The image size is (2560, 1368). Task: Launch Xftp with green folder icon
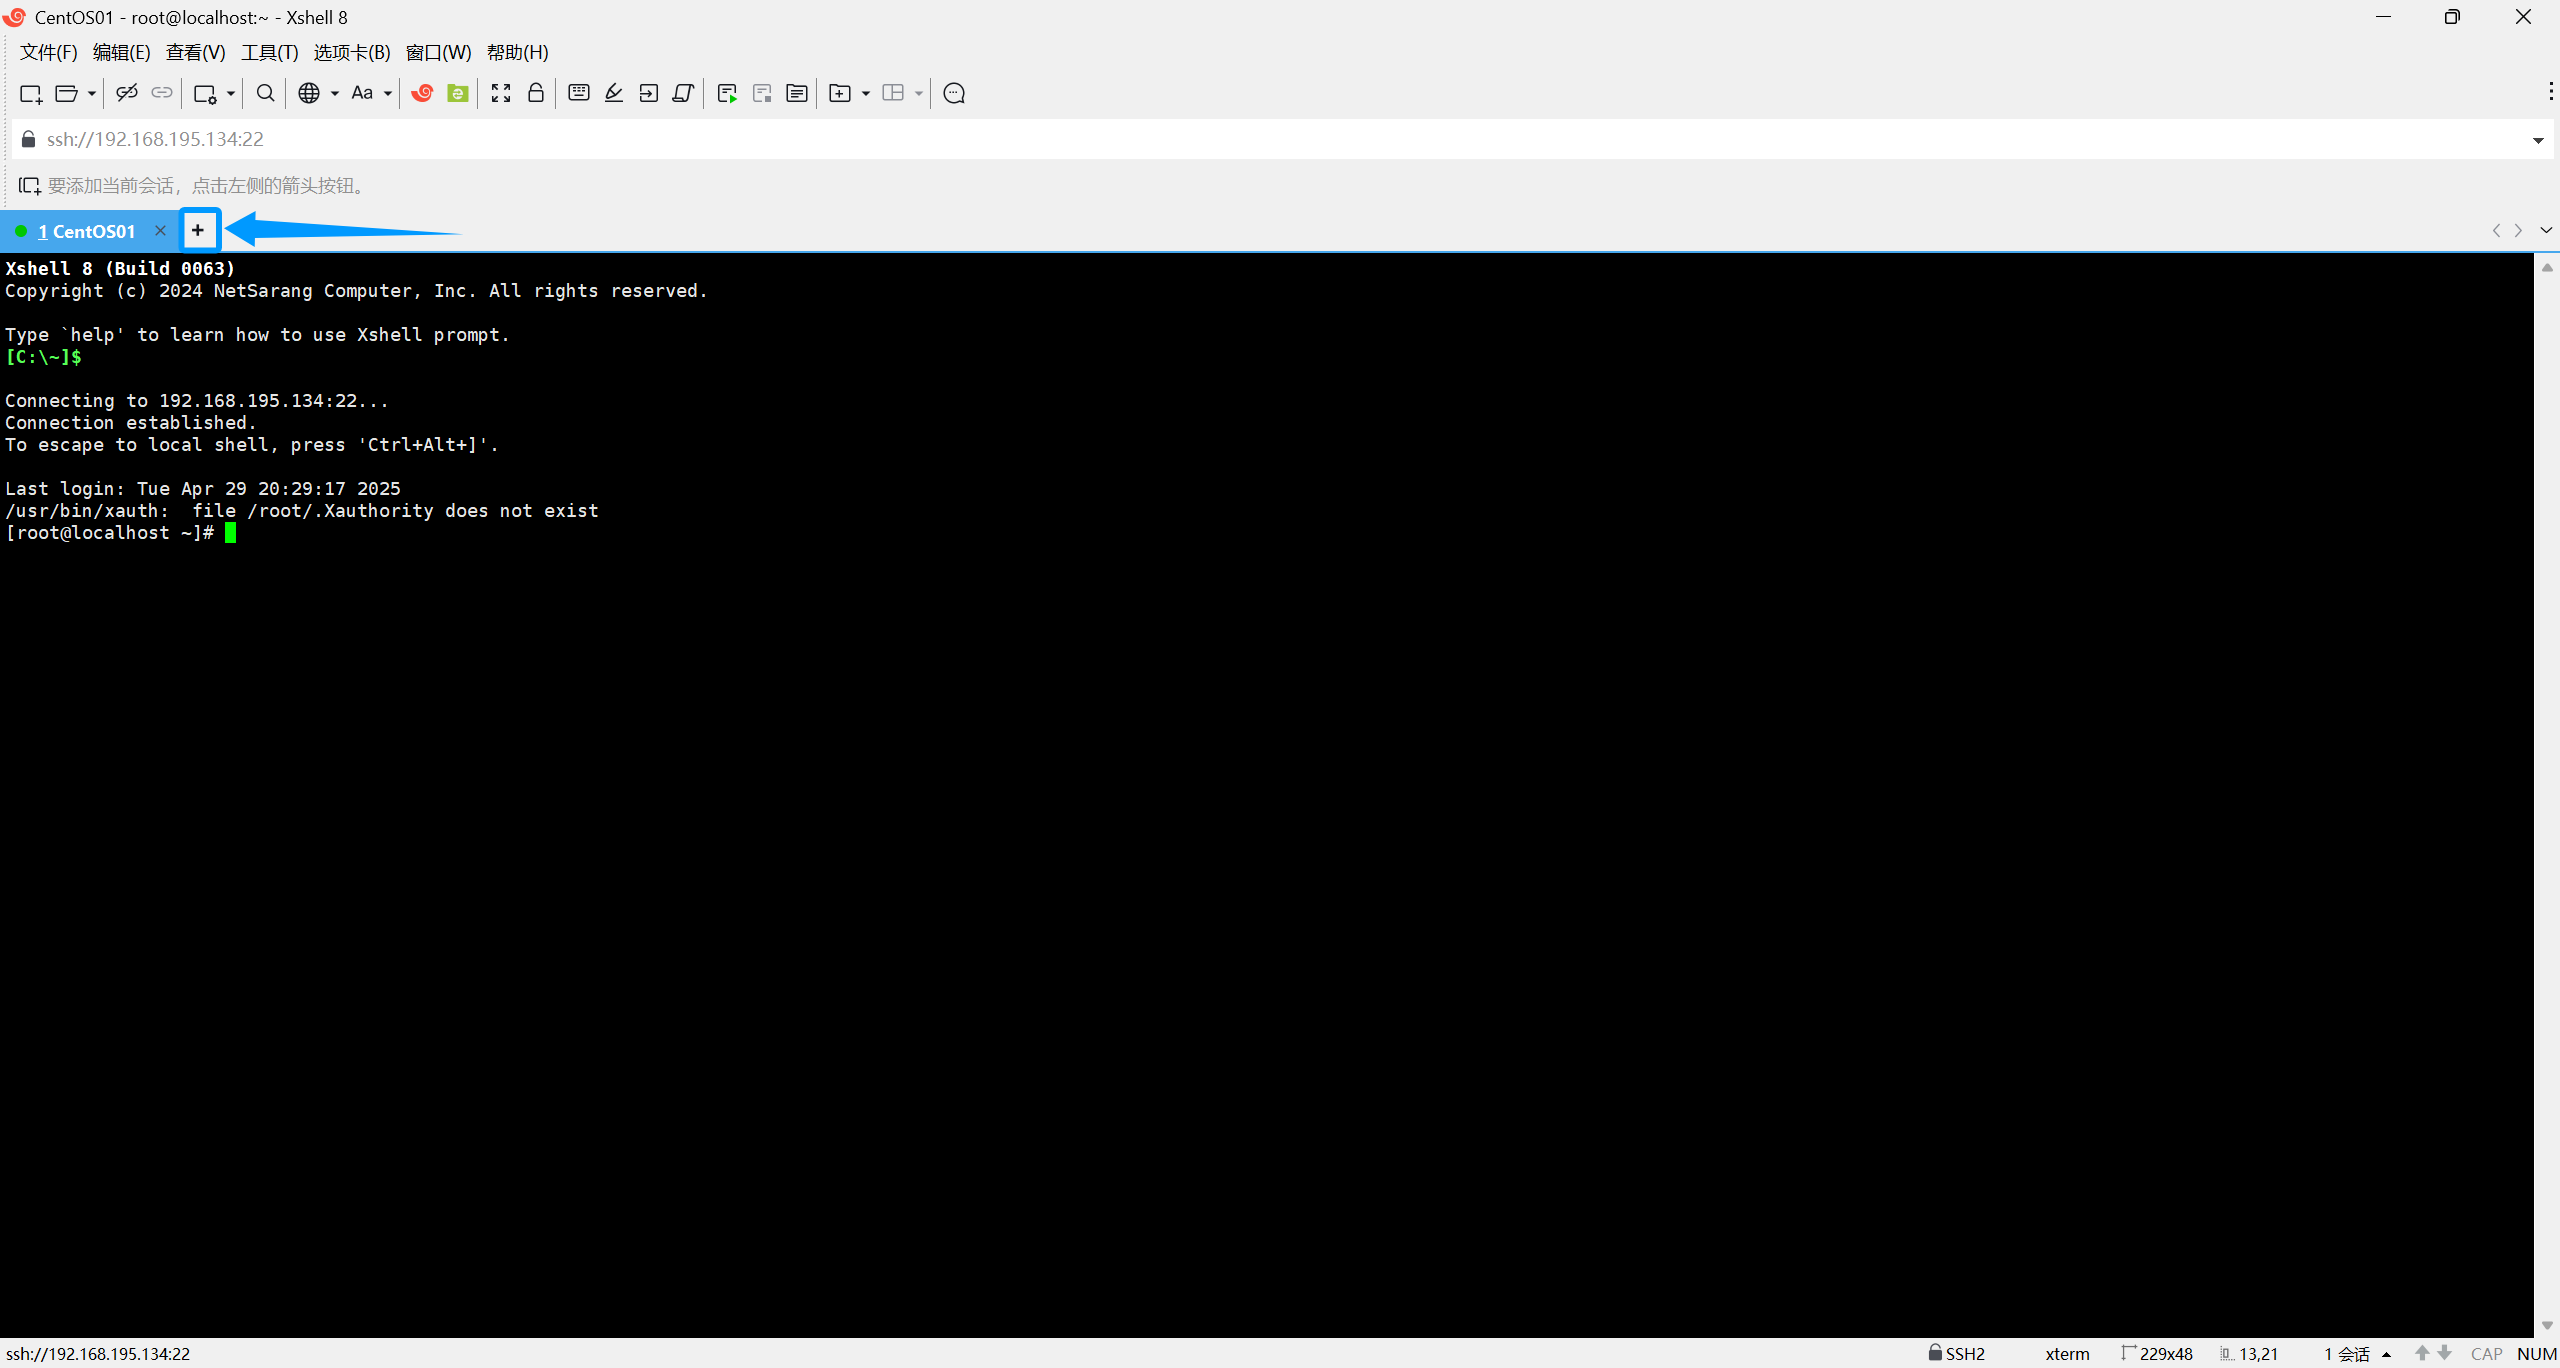tap(458, 93)
